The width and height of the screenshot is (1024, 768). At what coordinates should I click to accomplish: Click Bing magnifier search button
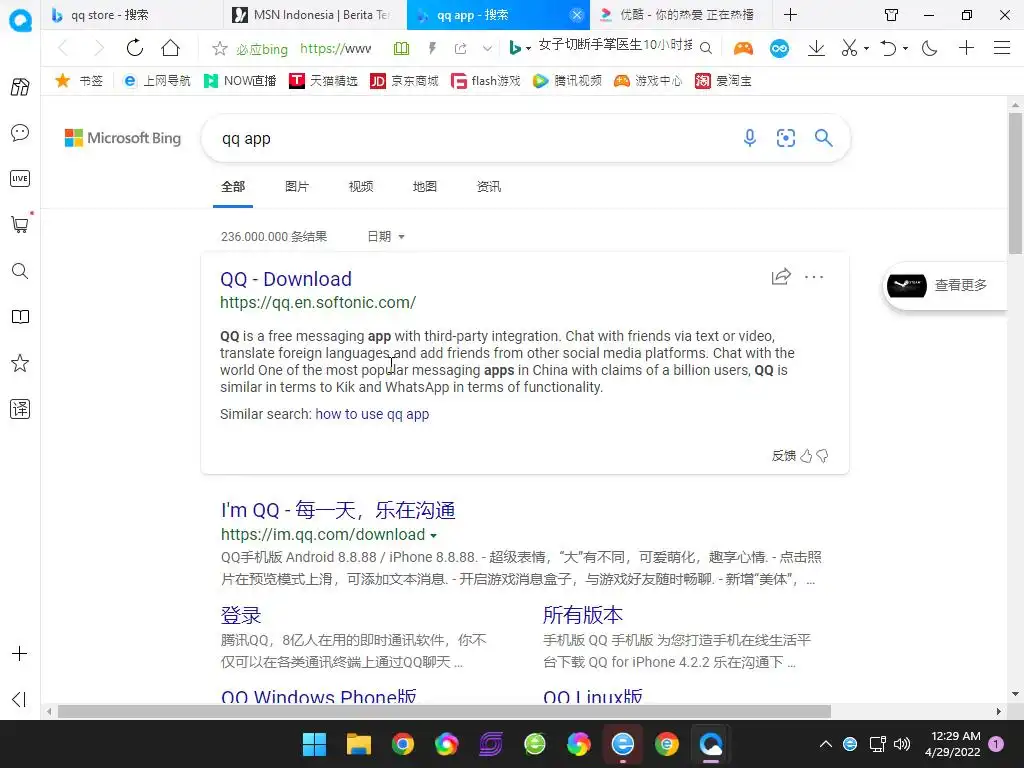point(823,138)
